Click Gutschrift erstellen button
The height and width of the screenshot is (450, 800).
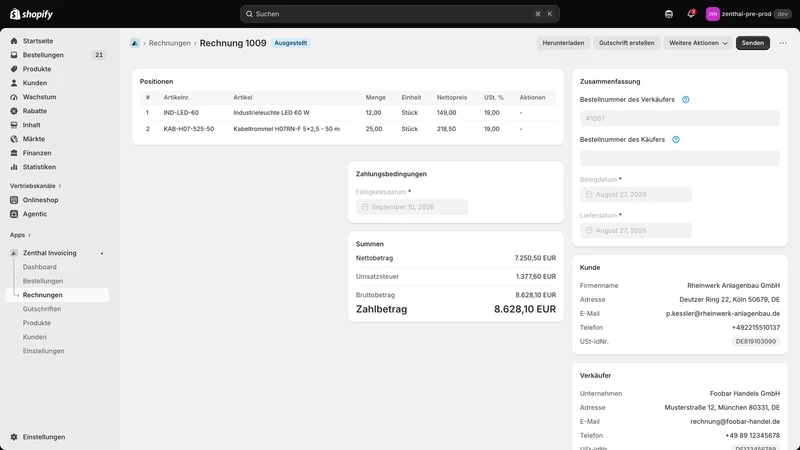coord(627,43)
